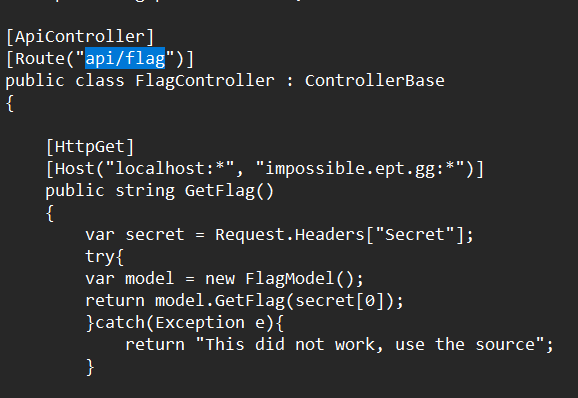Image resolution: width=578 pixels, height=398 pixels.
Task: Click the closing brace after the catch block
Action: tap(90, 367)
